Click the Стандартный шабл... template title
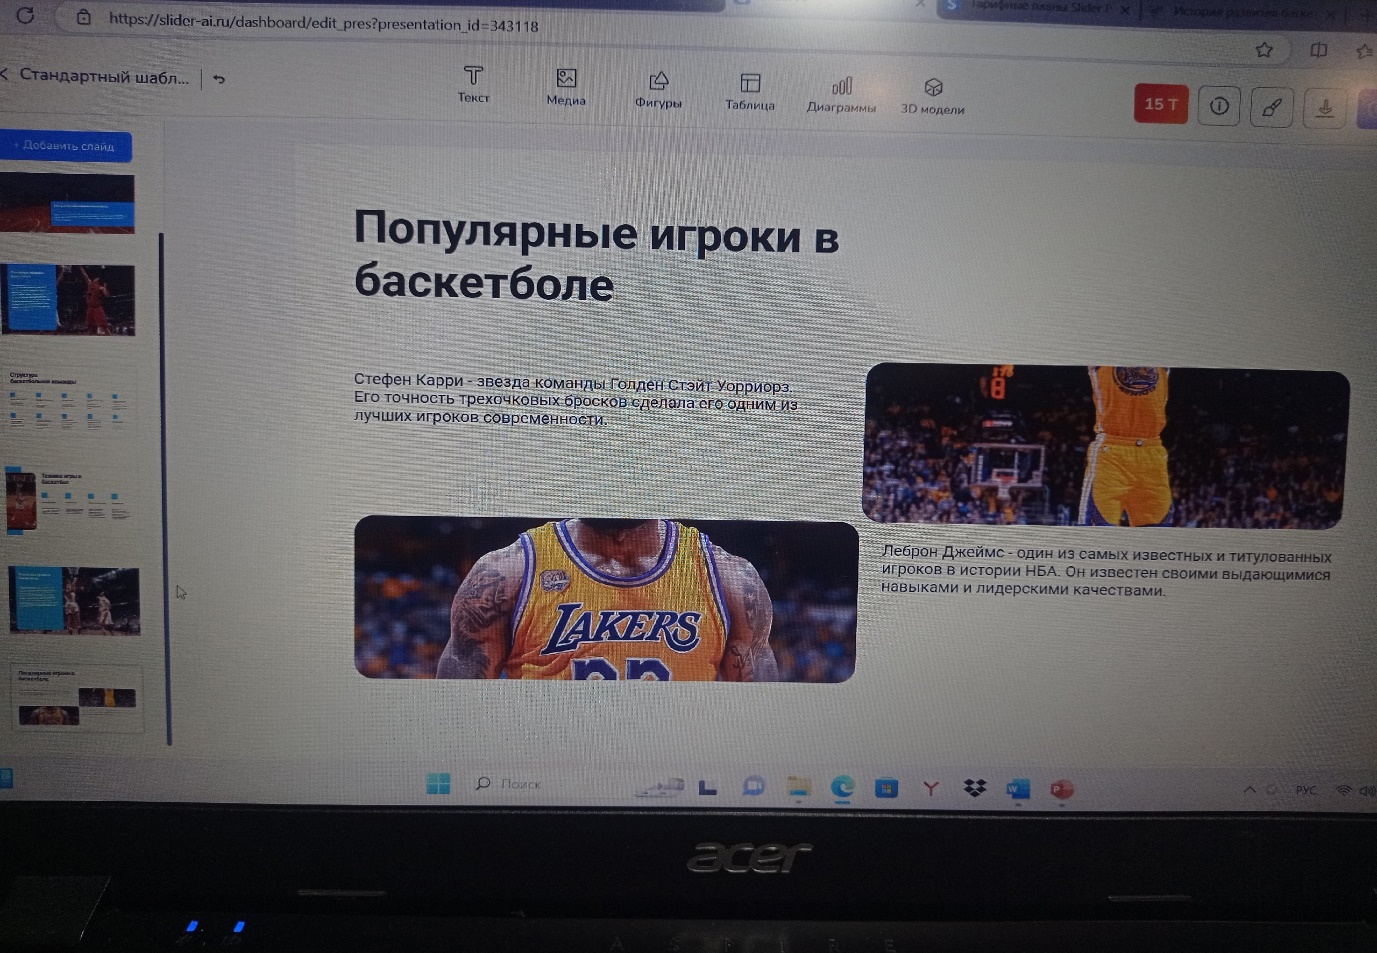1377x953 pixels. pyautogui.click(x=104, y=77)
